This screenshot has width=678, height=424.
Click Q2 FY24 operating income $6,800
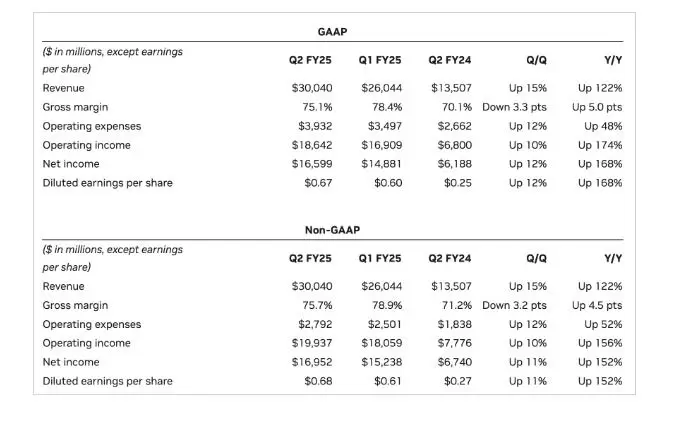(x=454, y=145)
